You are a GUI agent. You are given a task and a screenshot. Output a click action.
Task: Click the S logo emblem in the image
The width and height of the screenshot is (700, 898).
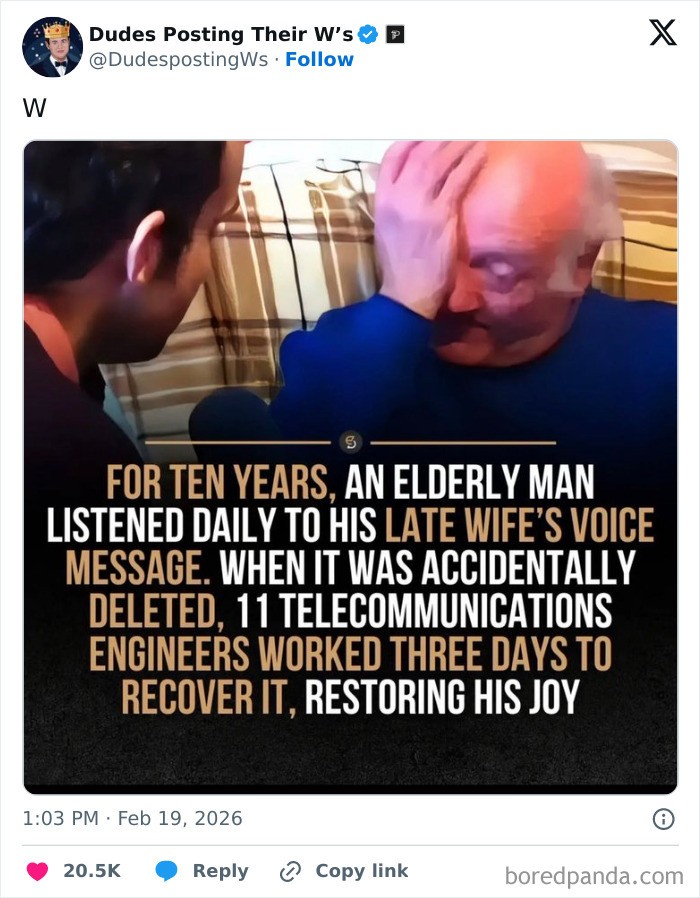point(351,442)
